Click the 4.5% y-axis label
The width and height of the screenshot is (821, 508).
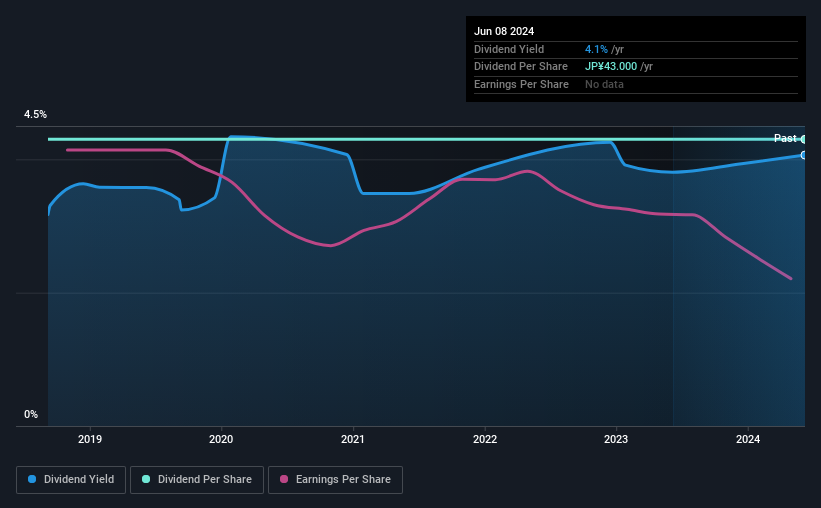(x=35, y=115)
